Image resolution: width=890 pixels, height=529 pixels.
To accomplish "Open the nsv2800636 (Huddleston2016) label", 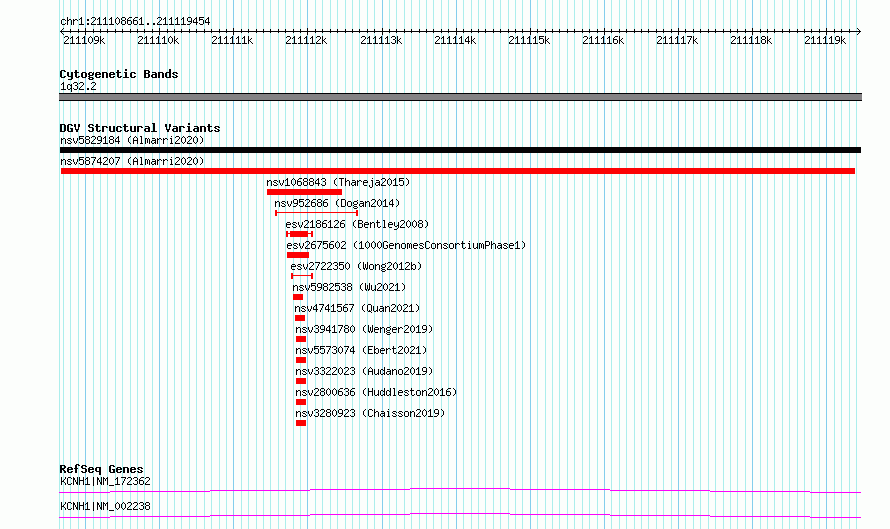I will coord(376,392).
